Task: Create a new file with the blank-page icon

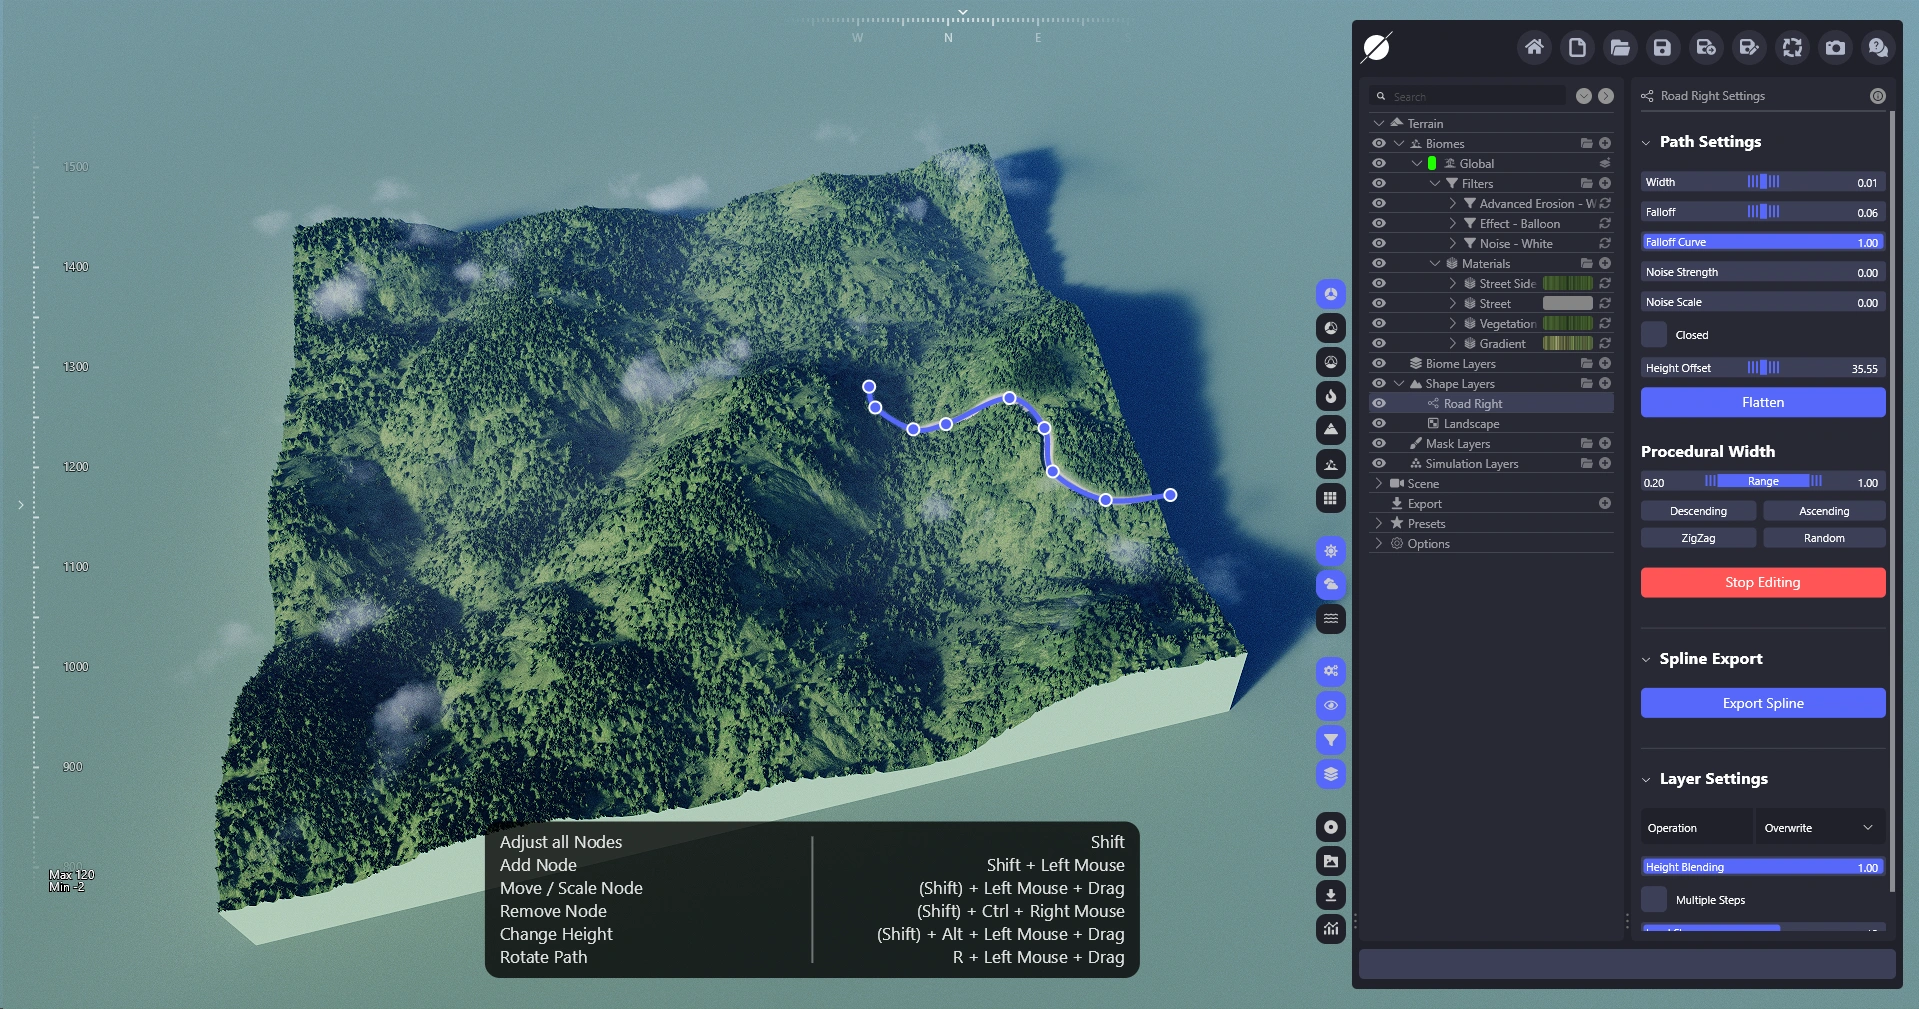Action: [1577, 47]
